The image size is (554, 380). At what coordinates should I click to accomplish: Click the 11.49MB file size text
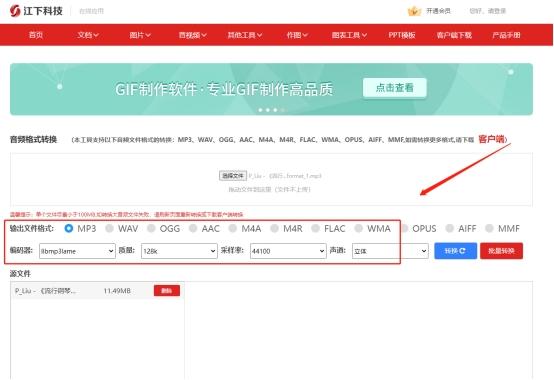[x=117, y=291]
